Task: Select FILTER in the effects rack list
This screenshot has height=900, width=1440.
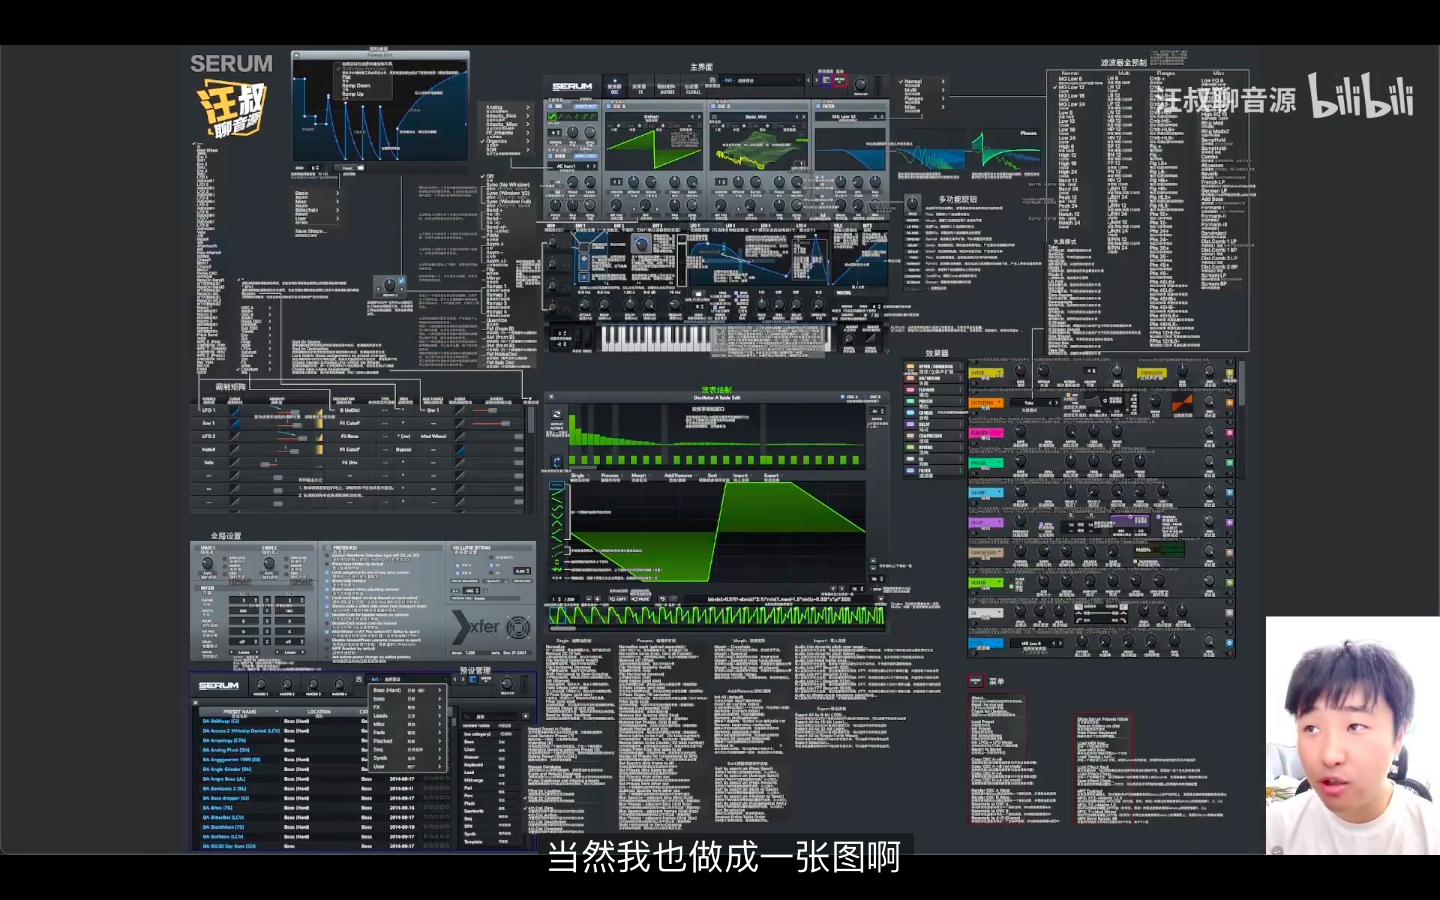Action: pyautogui.click(x=934, y=471)
